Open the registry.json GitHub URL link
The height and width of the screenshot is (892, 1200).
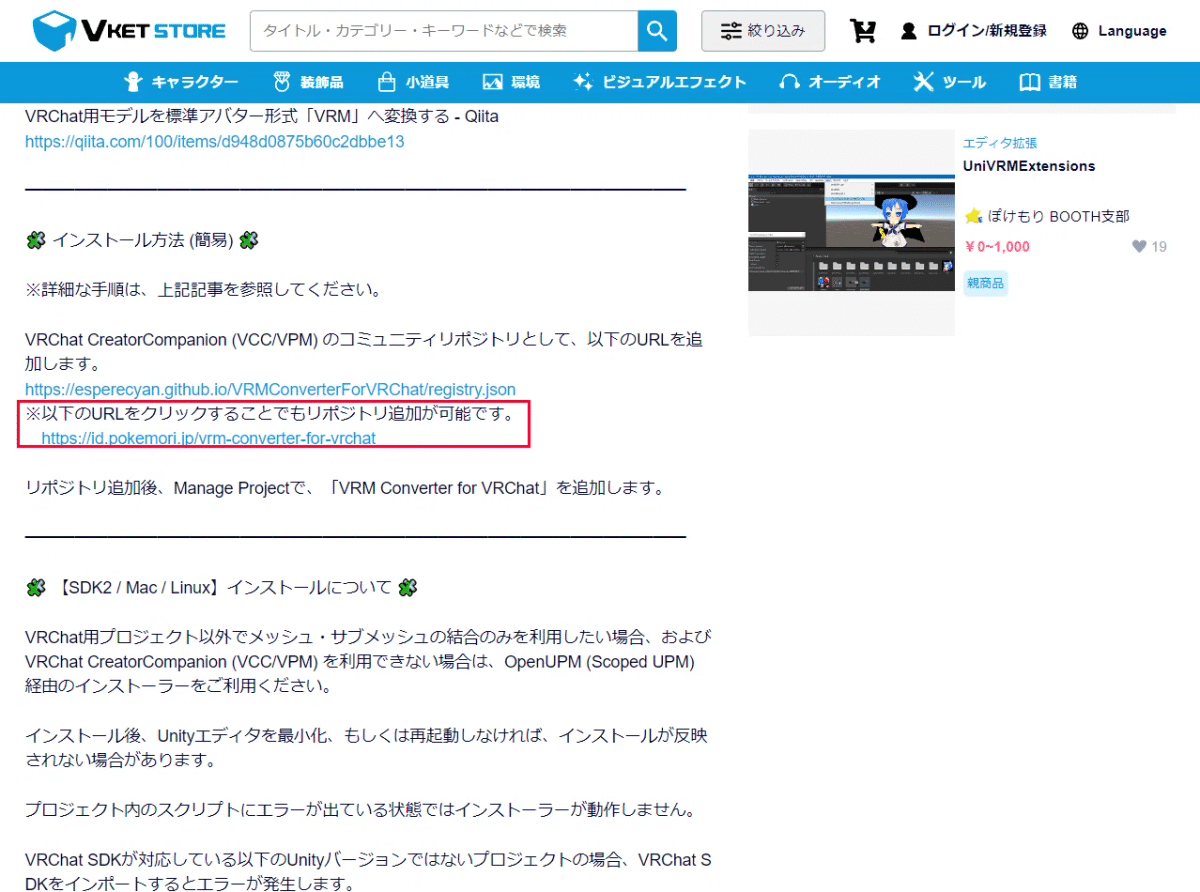[271, 388]
